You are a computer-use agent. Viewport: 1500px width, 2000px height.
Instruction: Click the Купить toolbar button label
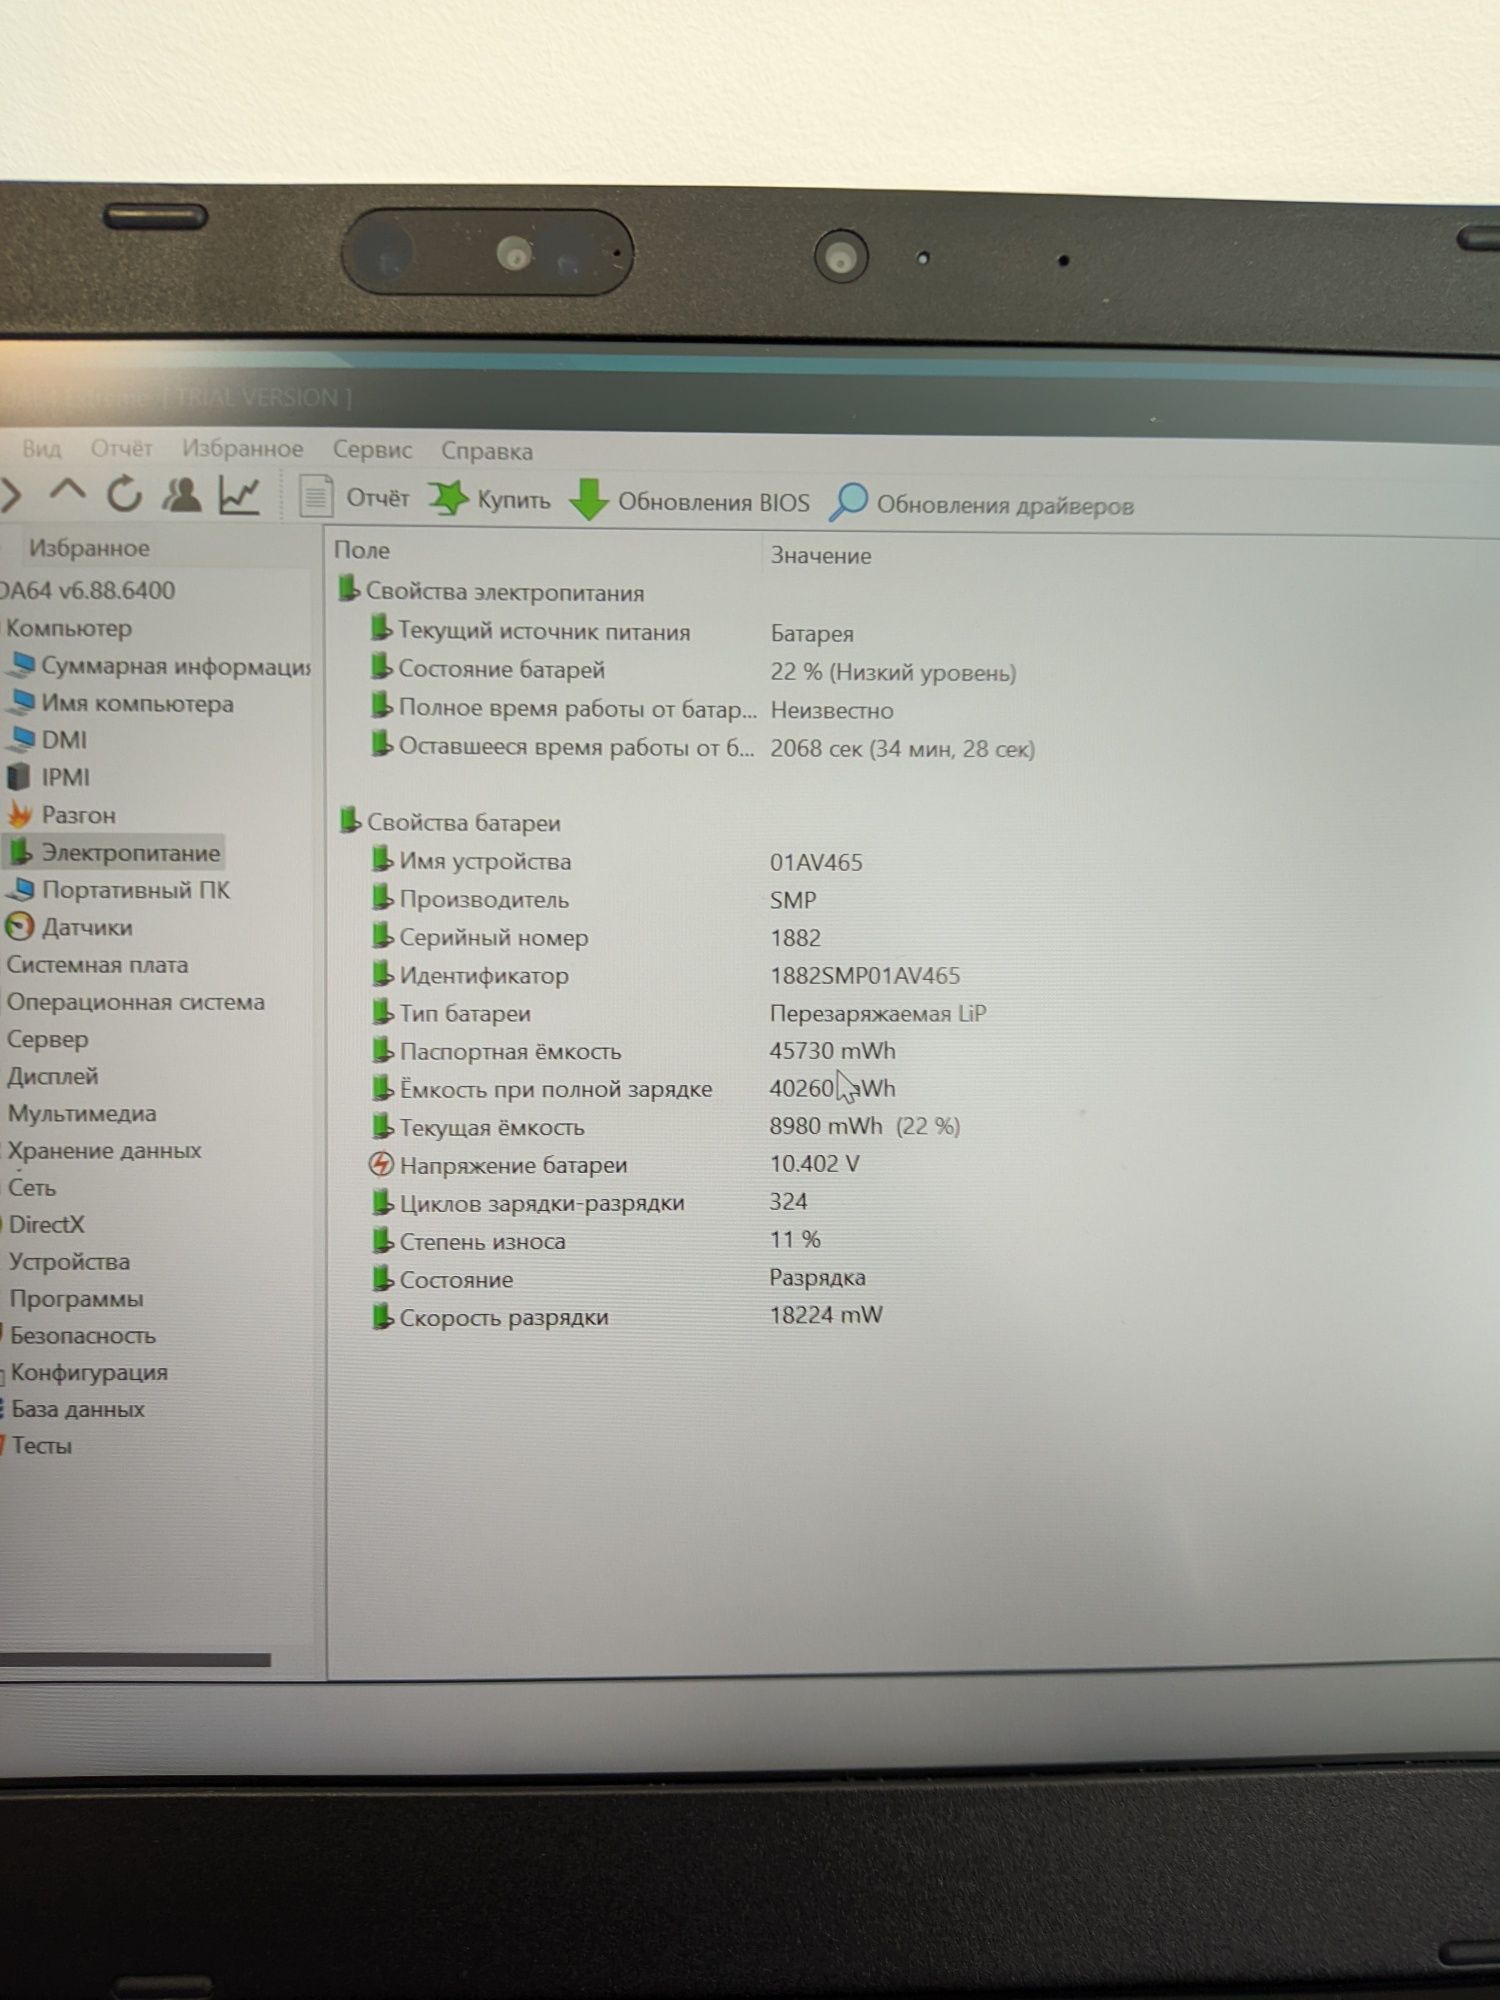[513, 499]
